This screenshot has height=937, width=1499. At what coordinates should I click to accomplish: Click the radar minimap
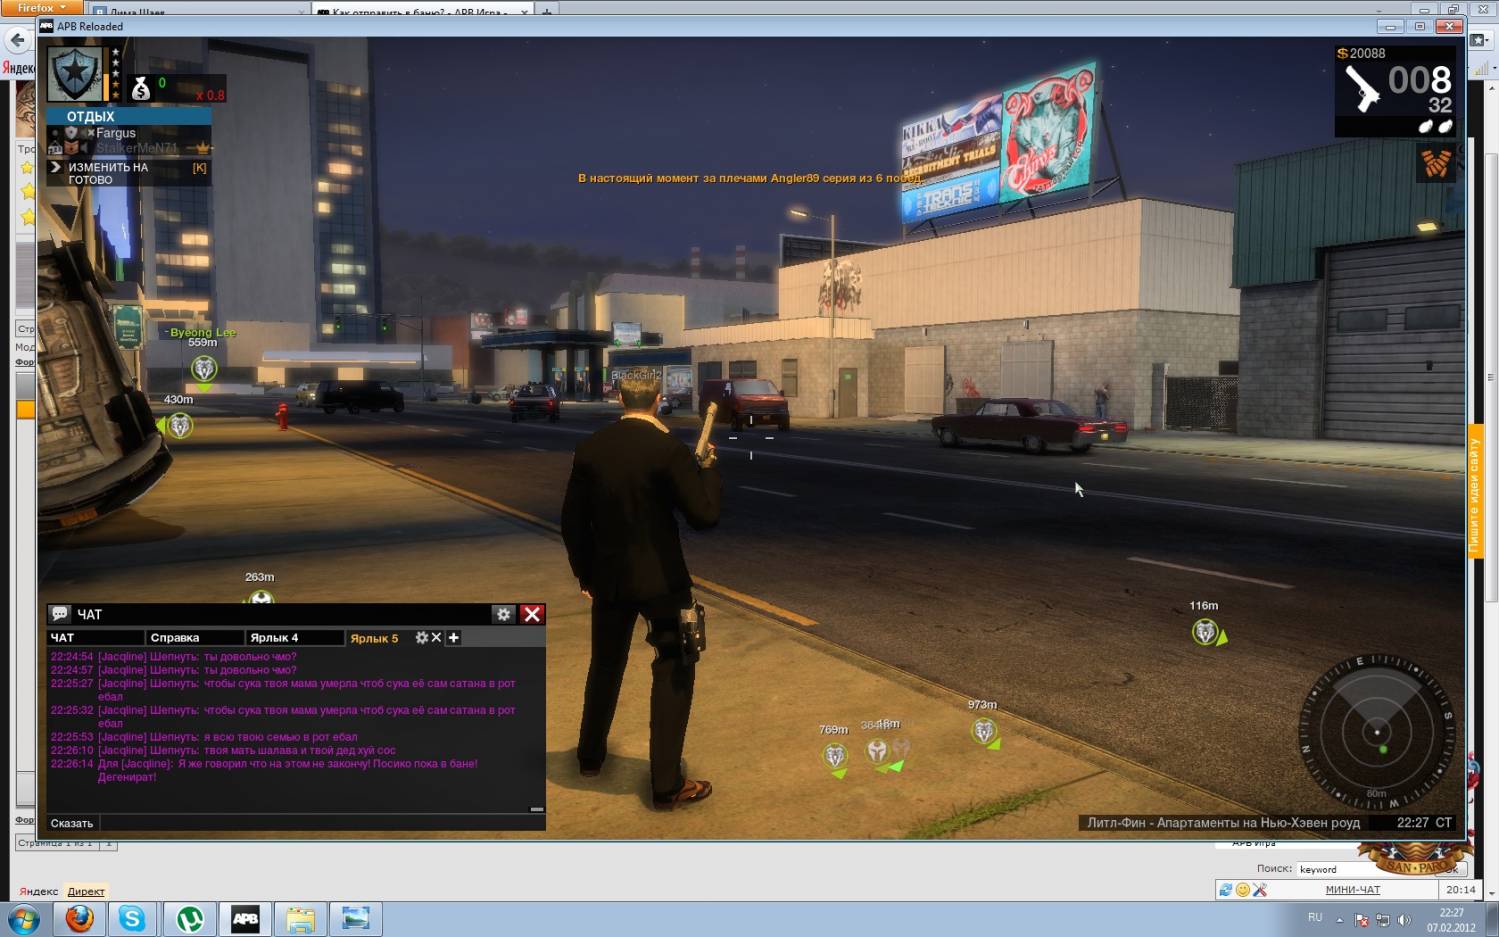pyautogui.click(x=1377, y=732)
